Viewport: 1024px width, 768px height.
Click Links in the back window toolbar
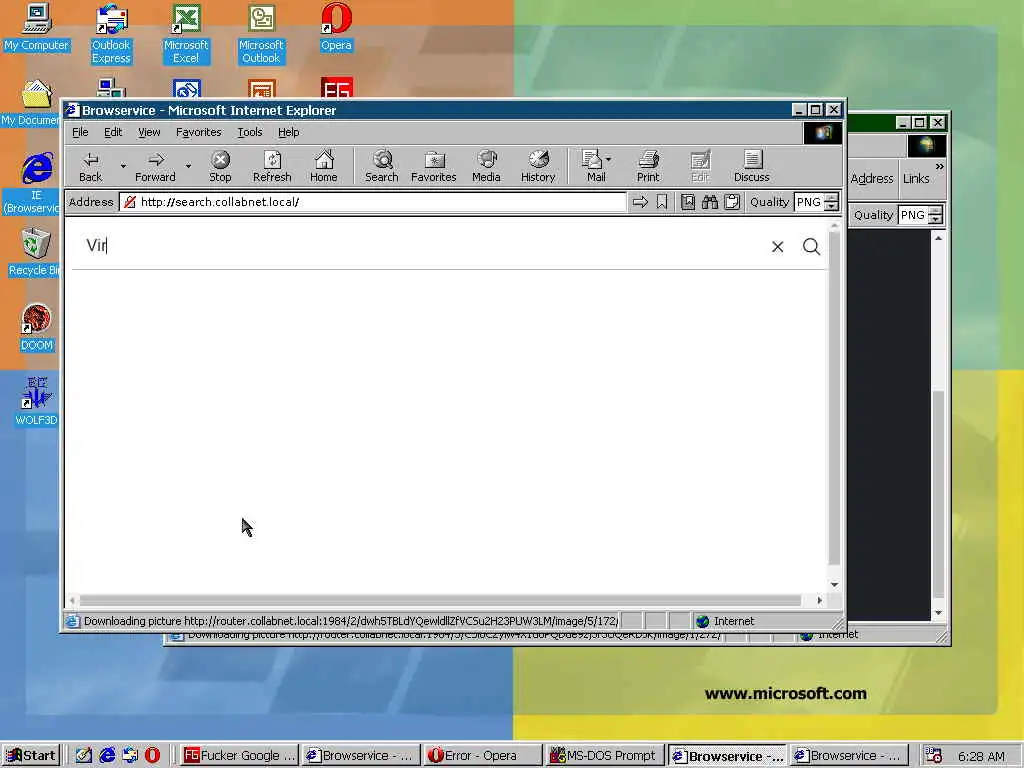(916, 178)
